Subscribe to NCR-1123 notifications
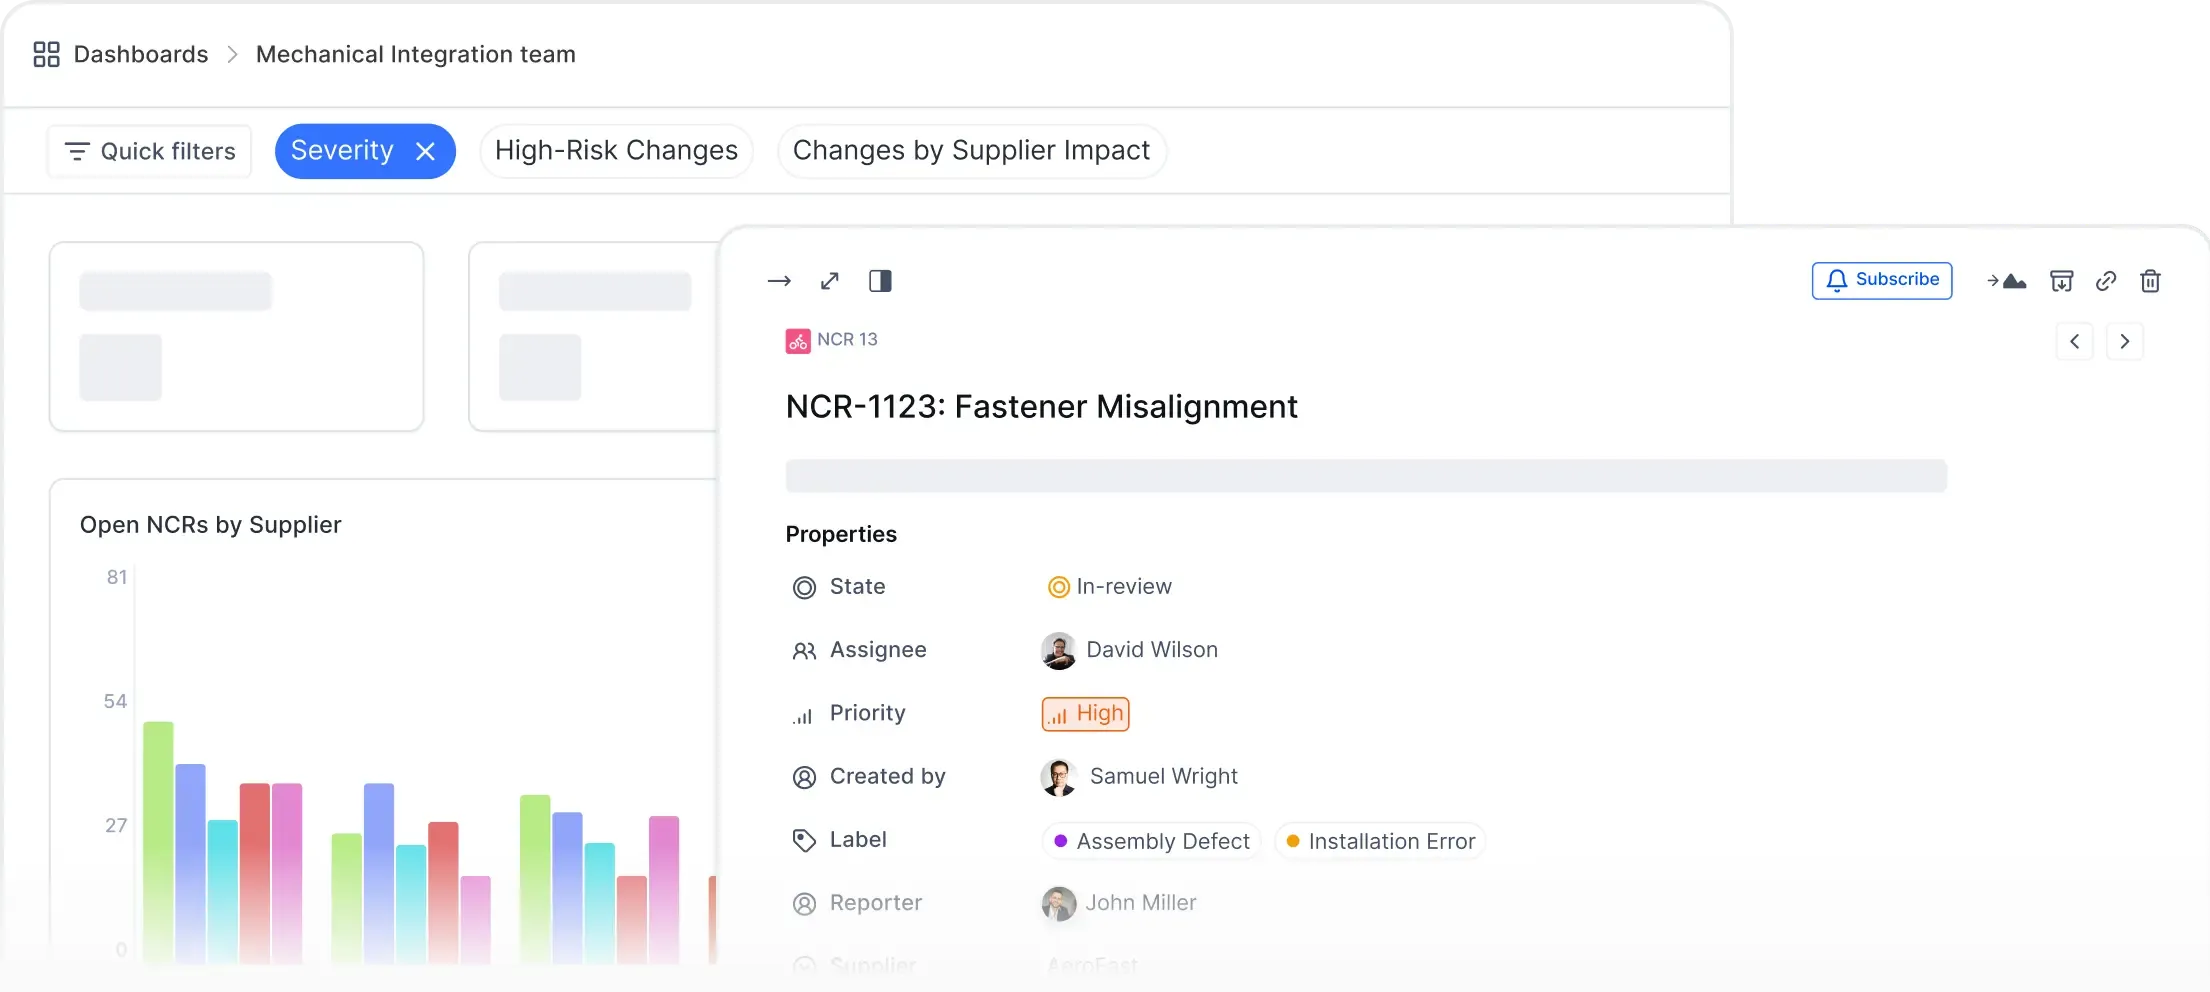Screen dimensions: 2210x992 [x=1881, y=280]
